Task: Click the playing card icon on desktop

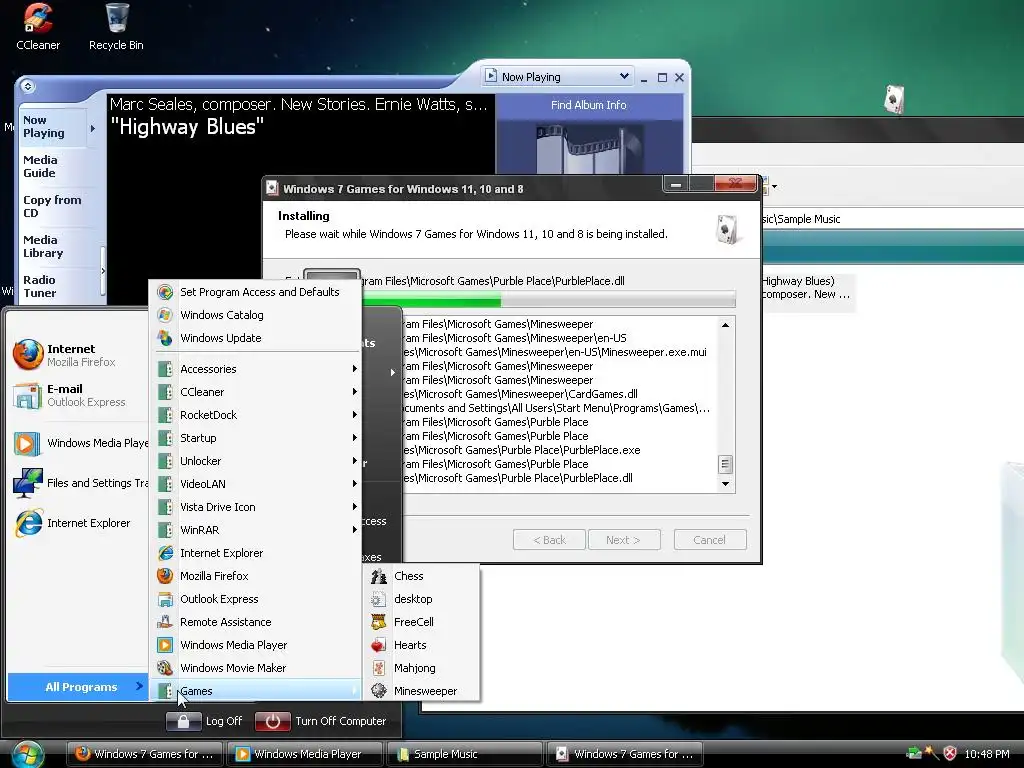Action: (x=894, y=100)
